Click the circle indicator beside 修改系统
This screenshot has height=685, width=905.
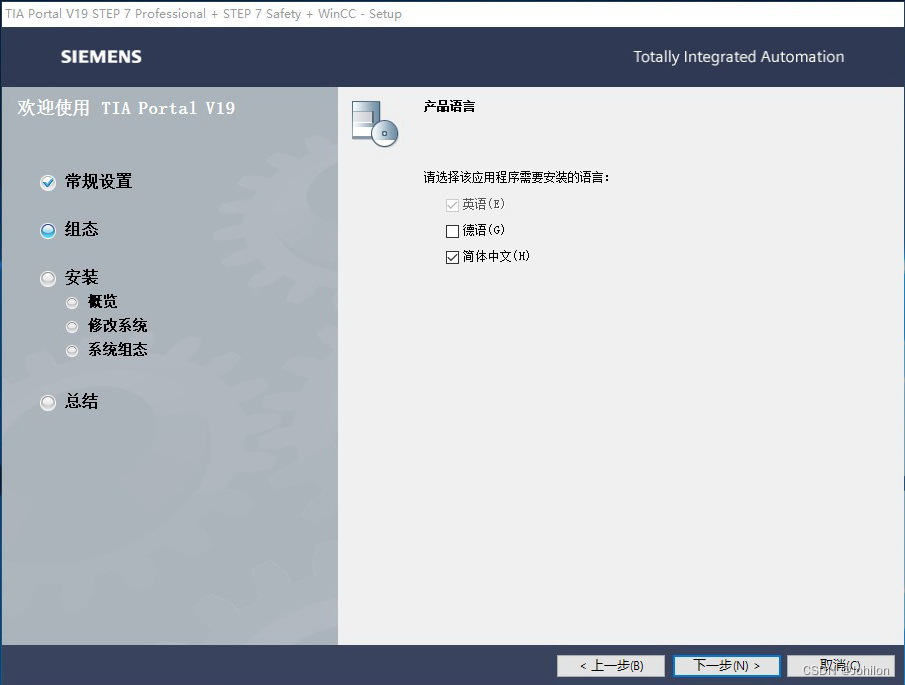tap(71, 326)
